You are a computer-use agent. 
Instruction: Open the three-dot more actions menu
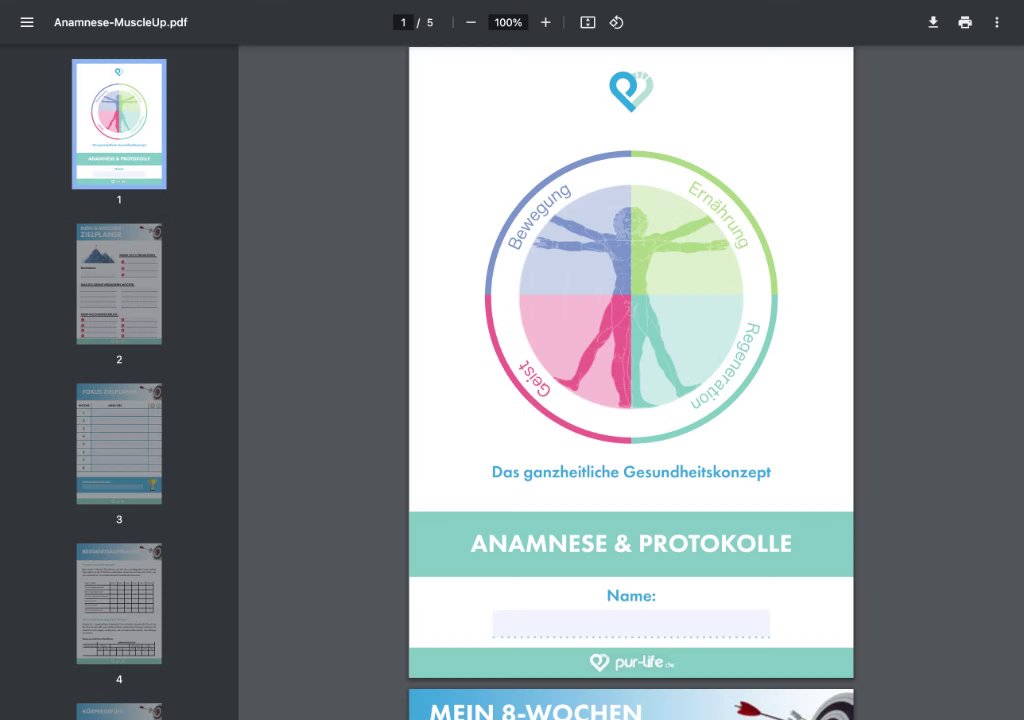997,22
